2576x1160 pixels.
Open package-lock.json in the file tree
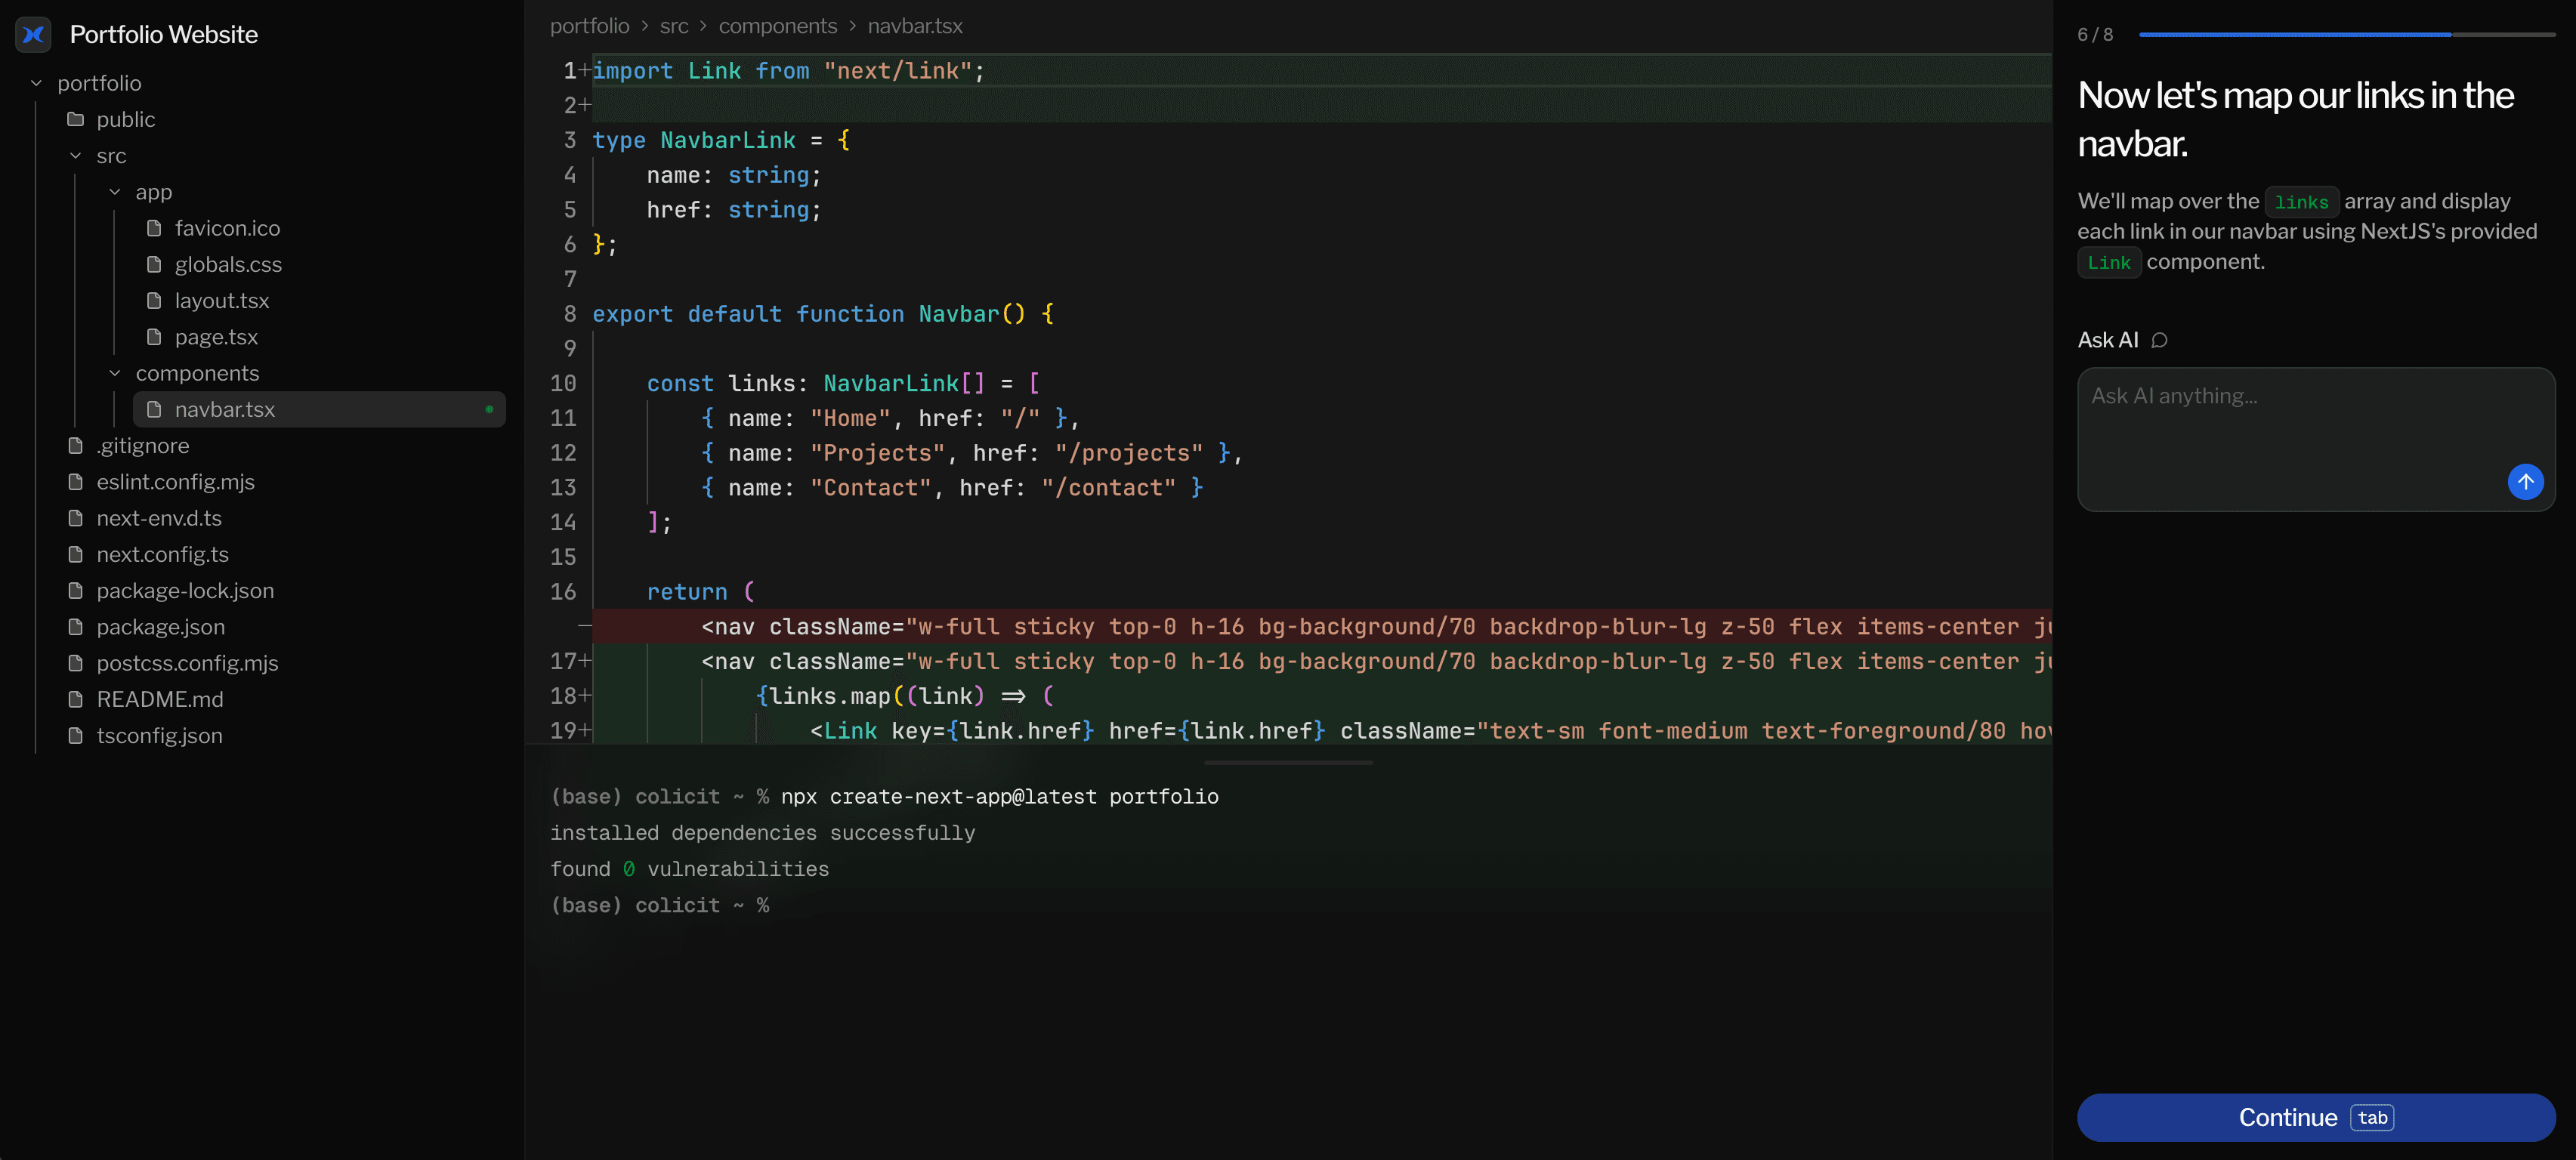pos(185,591)
